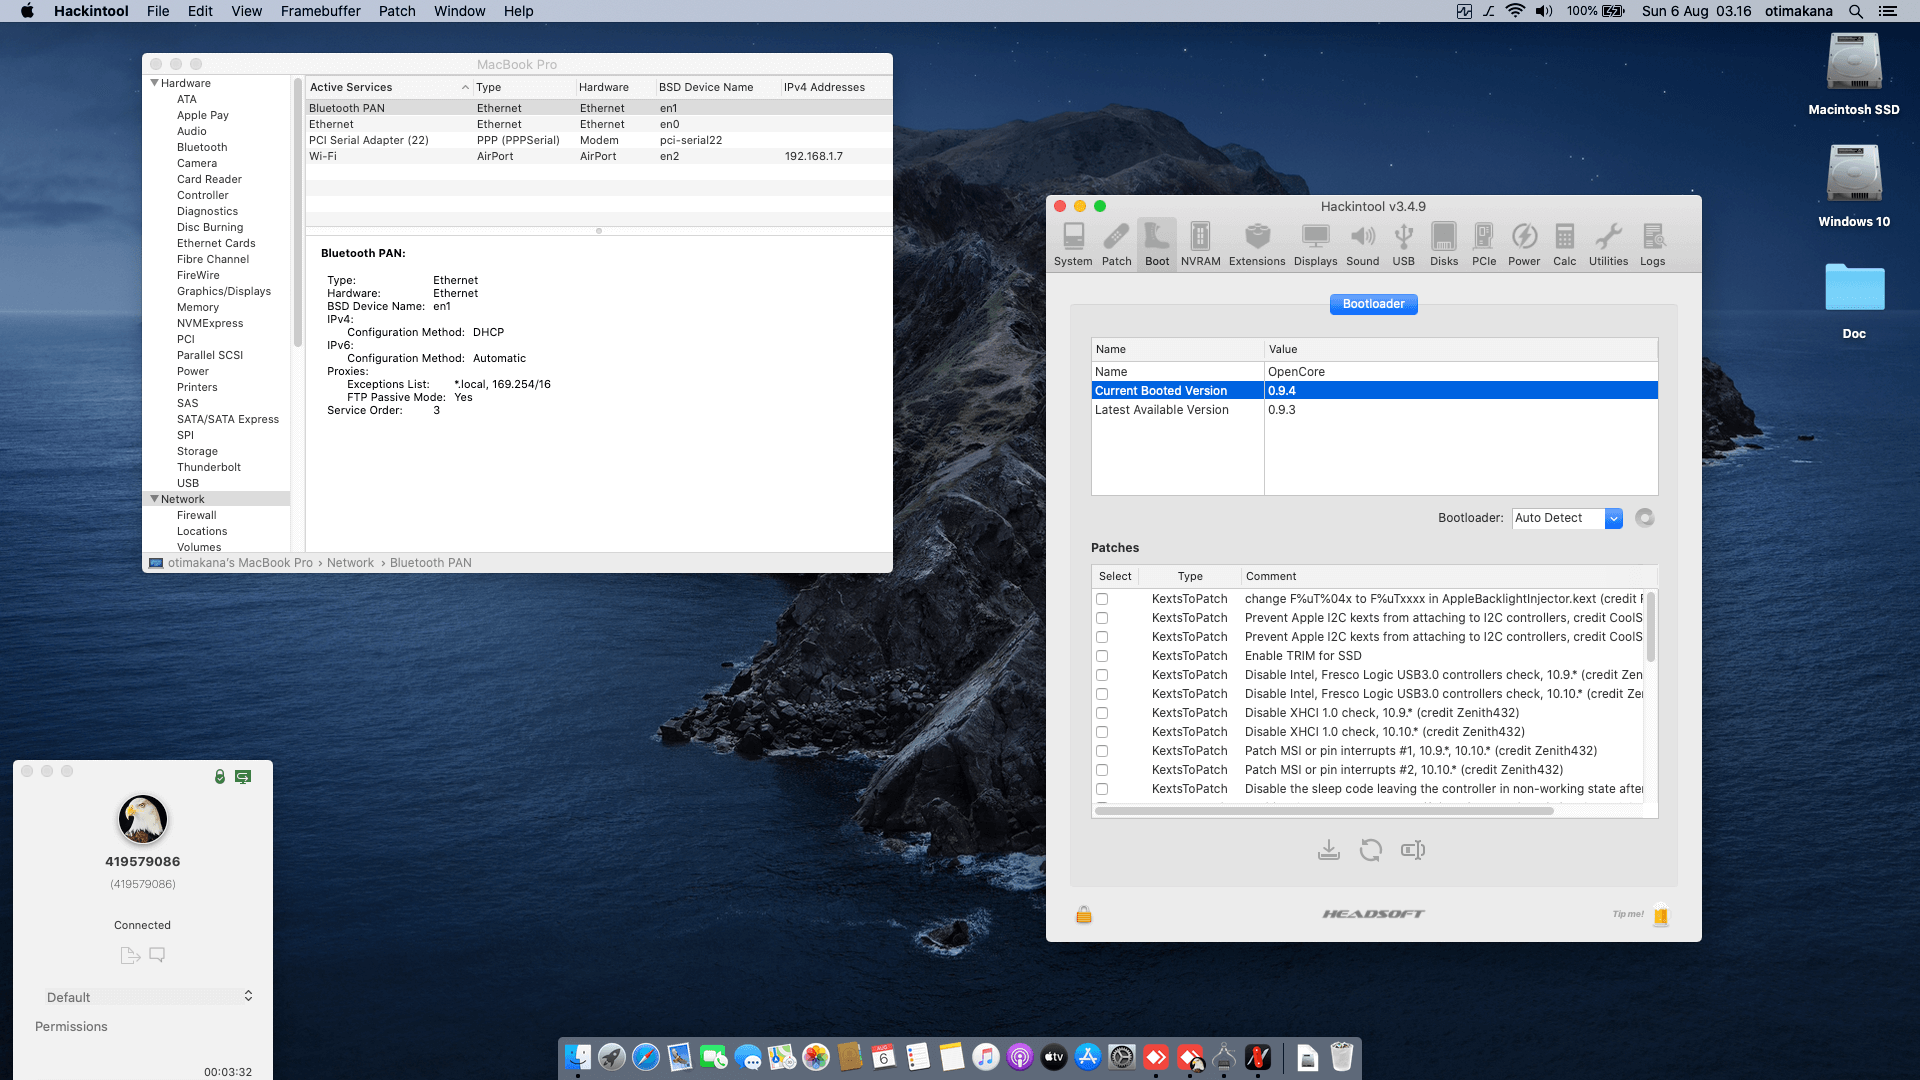Viewport: 1920px width, 1080px height.
Task: Click the Spotlight search icon in menu bar
Action: (1856, 11)
